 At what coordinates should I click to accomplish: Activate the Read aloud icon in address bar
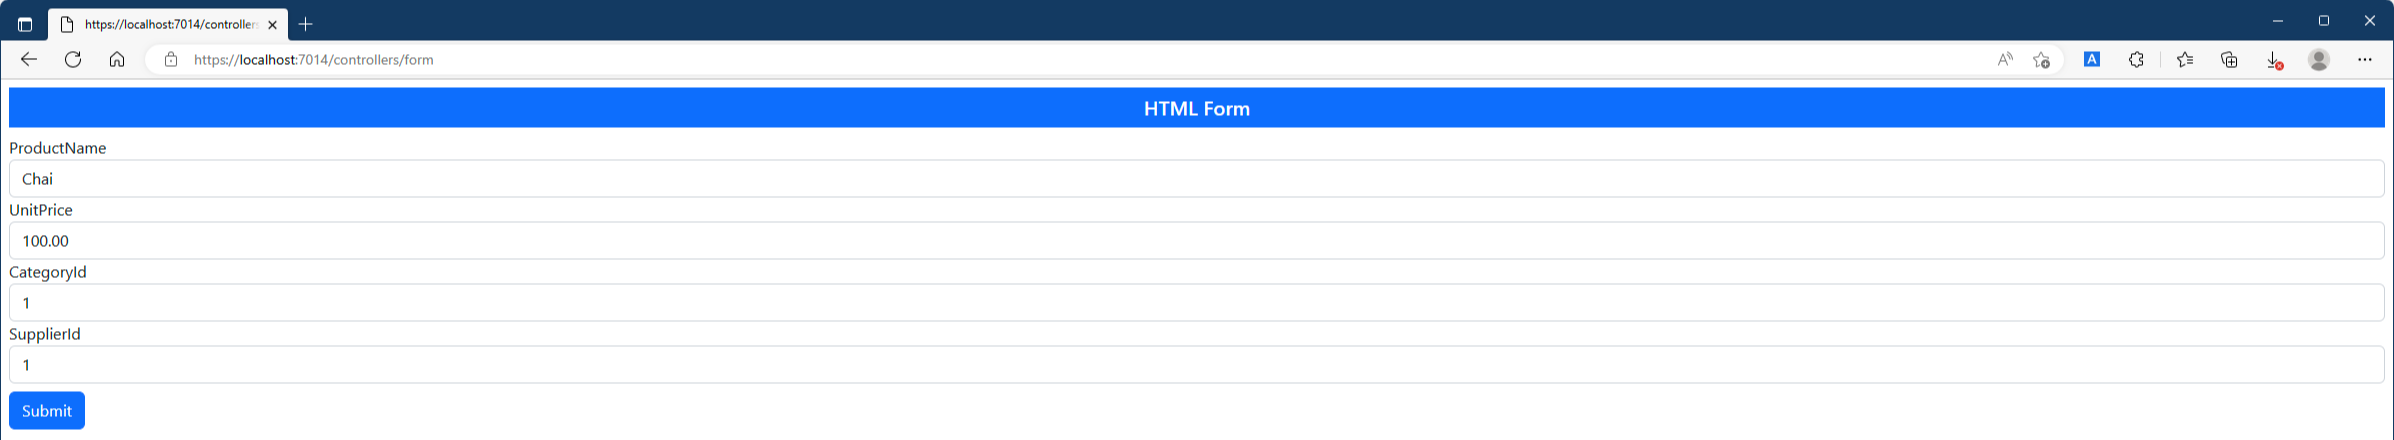pos(2005,60)
